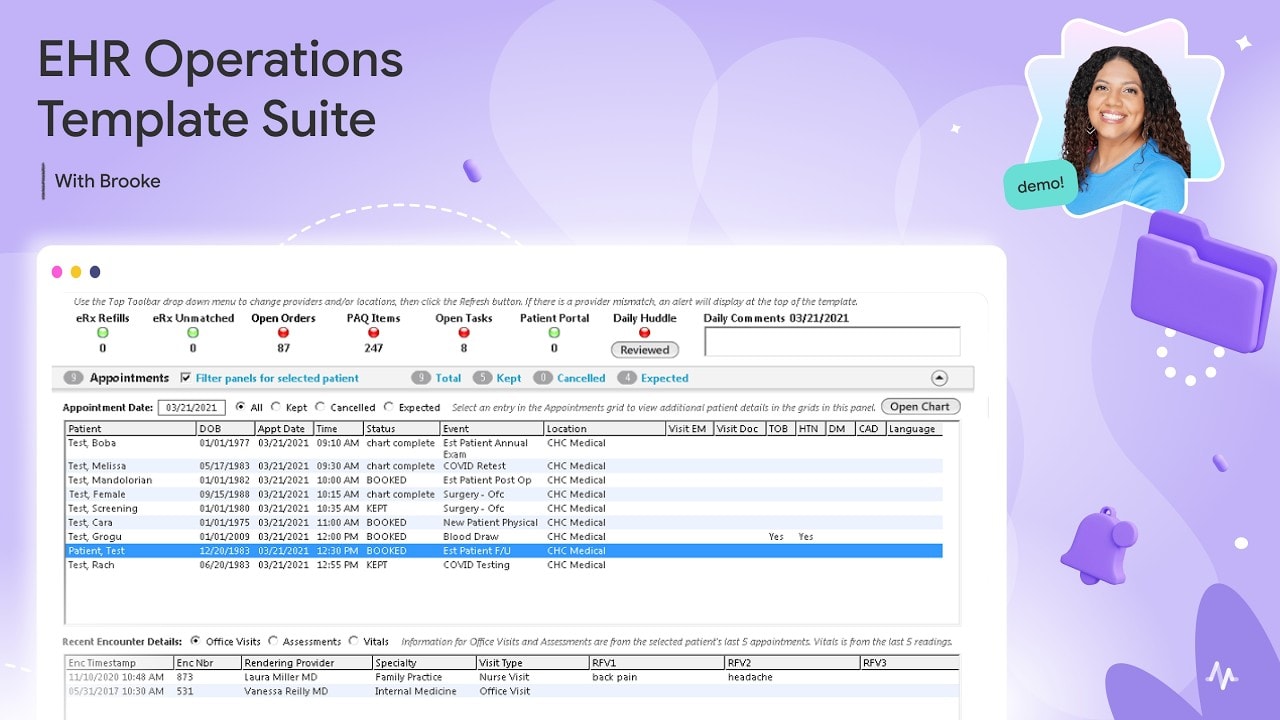Click the eRx Refills green status light

pyautogui.click(x=102, y=333)
